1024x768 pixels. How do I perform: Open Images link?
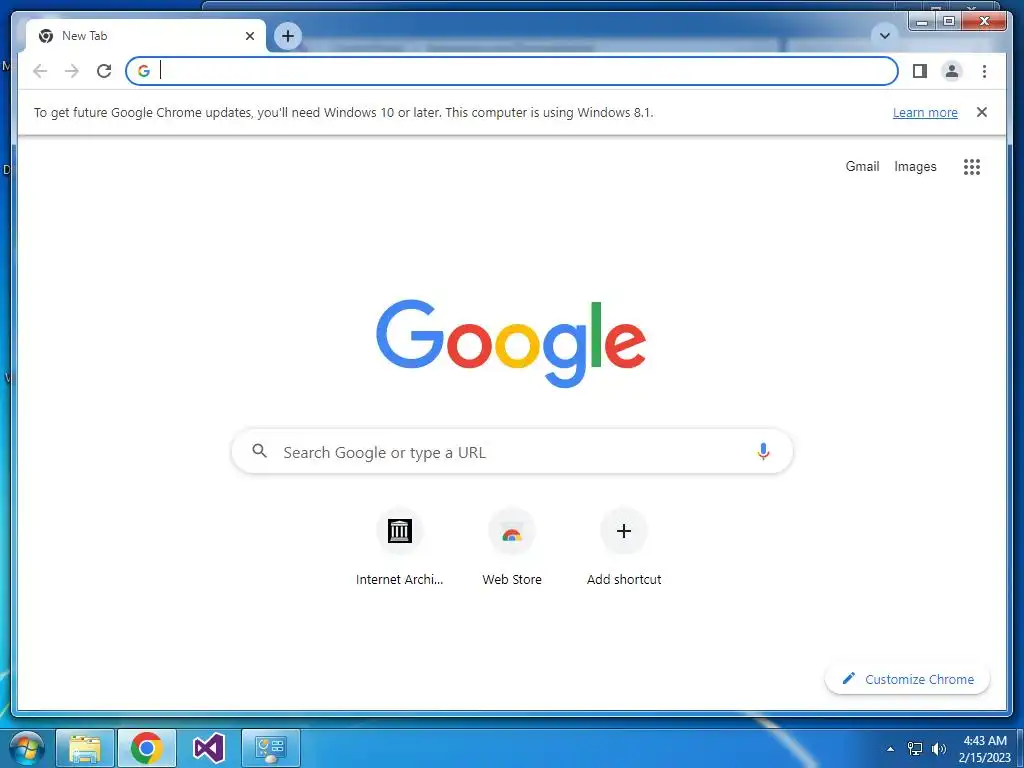click(x=915, y=167)
